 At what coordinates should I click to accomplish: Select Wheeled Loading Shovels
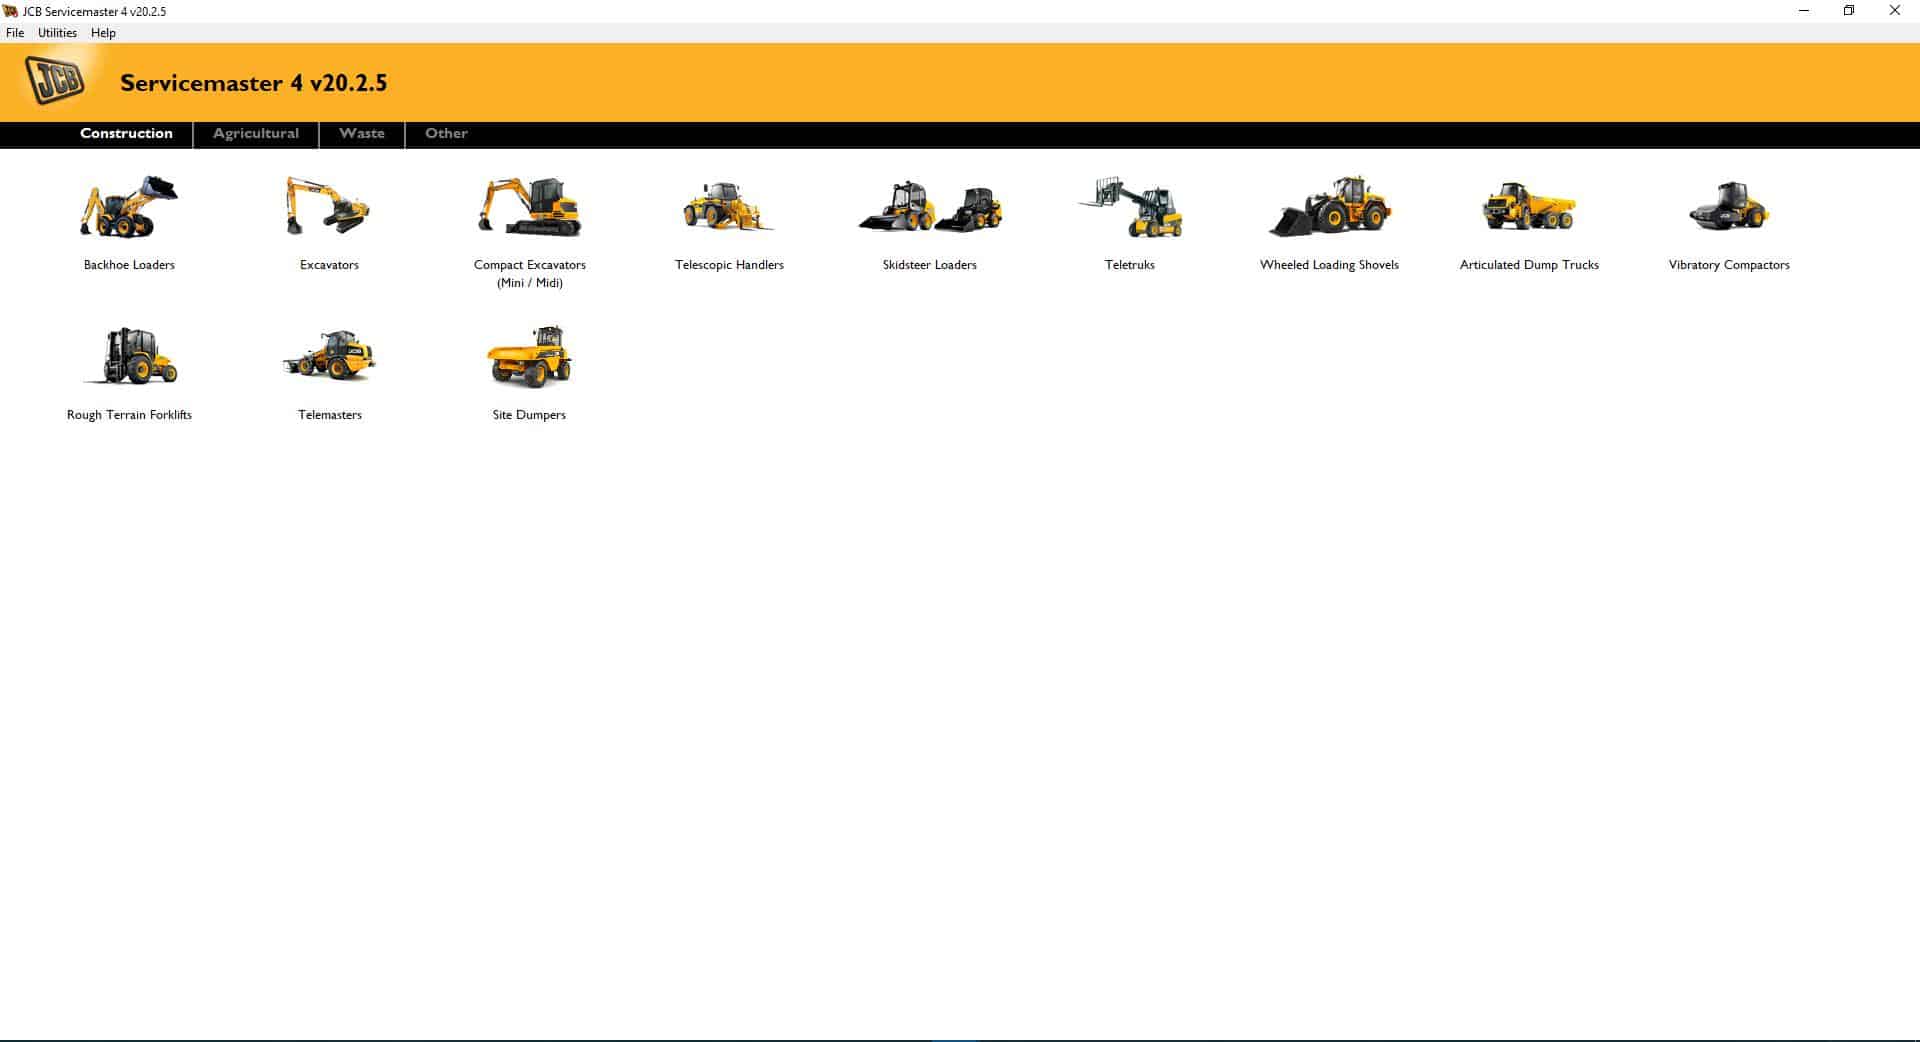1329,207
